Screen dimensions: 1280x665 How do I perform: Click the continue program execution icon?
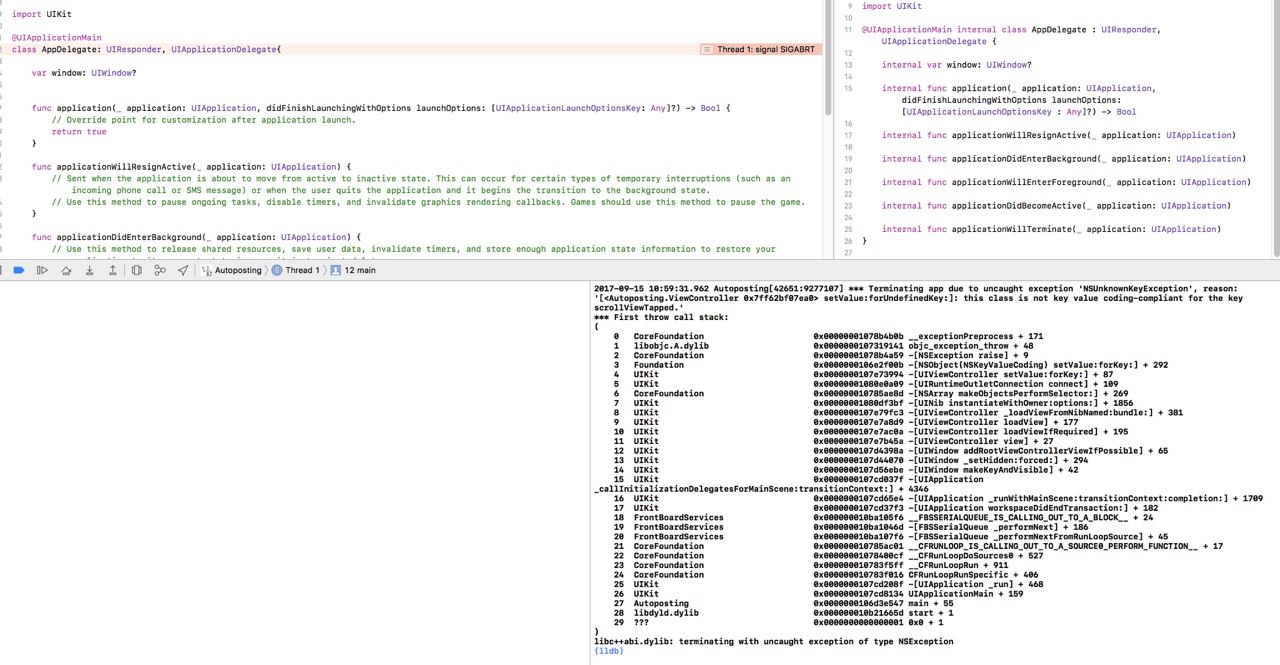(42, 270)
